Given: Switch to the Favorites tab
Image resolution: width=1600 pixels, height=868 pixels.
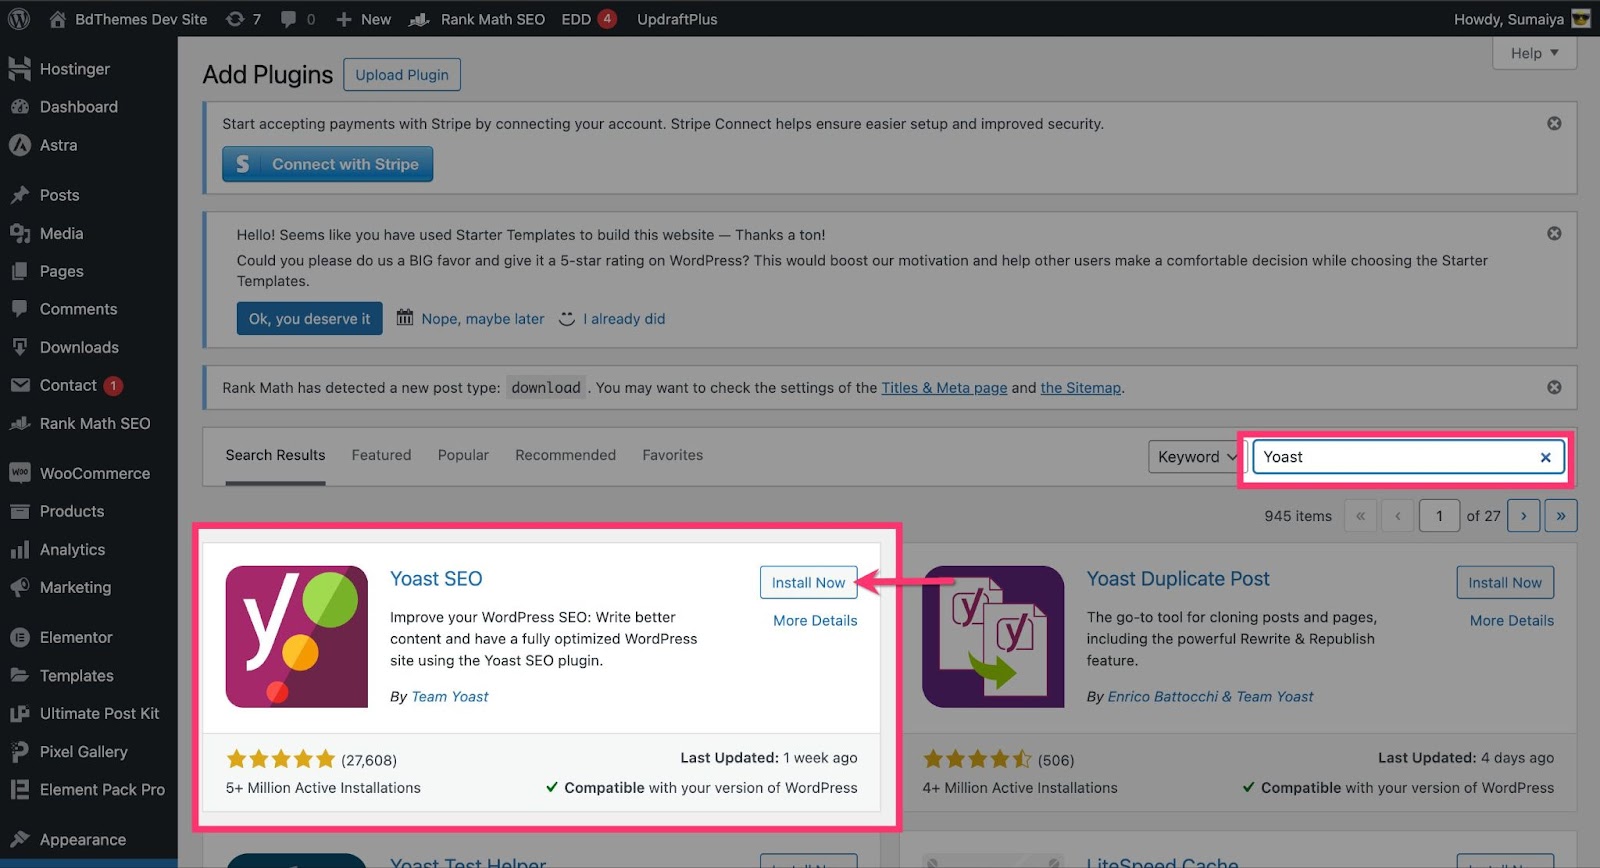Looking at the screenshot, I should click(672, 455).
